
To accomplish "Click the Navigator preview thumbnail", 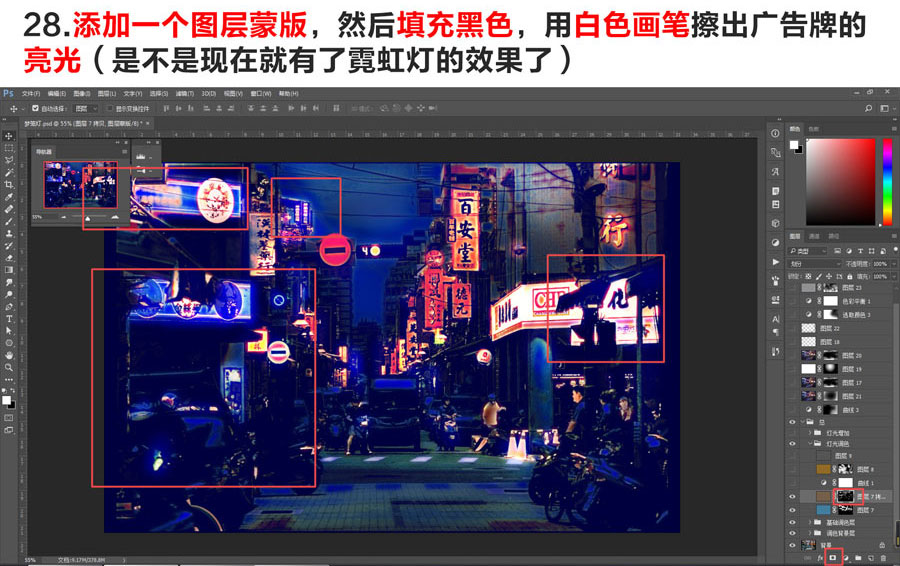I will coord(80,184).
